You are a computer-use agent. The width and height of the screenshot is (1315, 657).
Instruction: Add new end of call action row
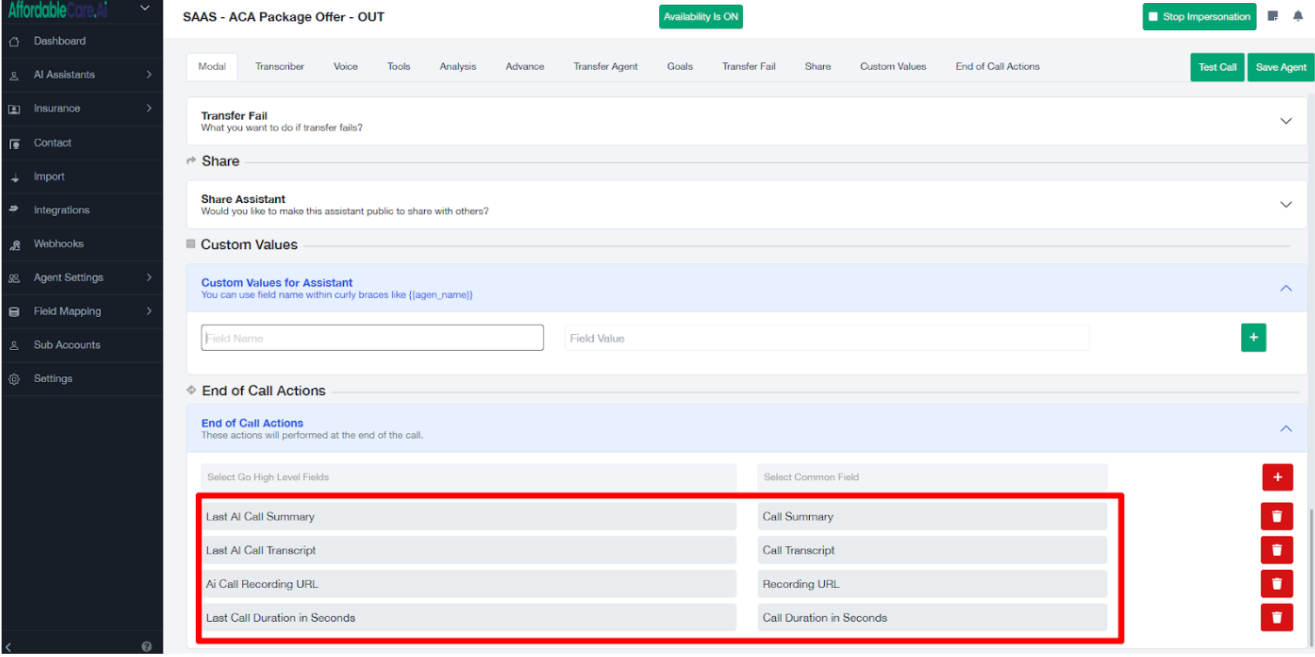[x=1276, y=477]
